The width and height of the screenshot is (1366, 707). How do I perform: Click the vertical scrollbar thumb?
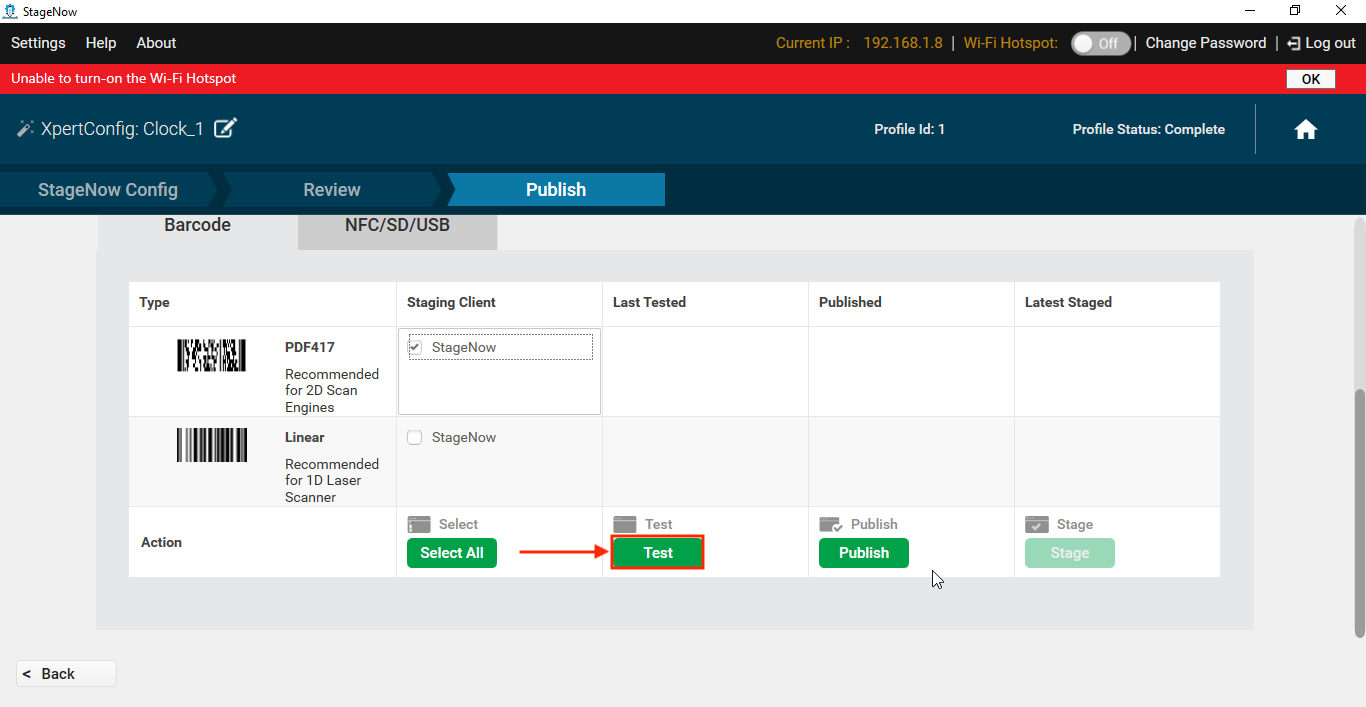pos(1359,510)
